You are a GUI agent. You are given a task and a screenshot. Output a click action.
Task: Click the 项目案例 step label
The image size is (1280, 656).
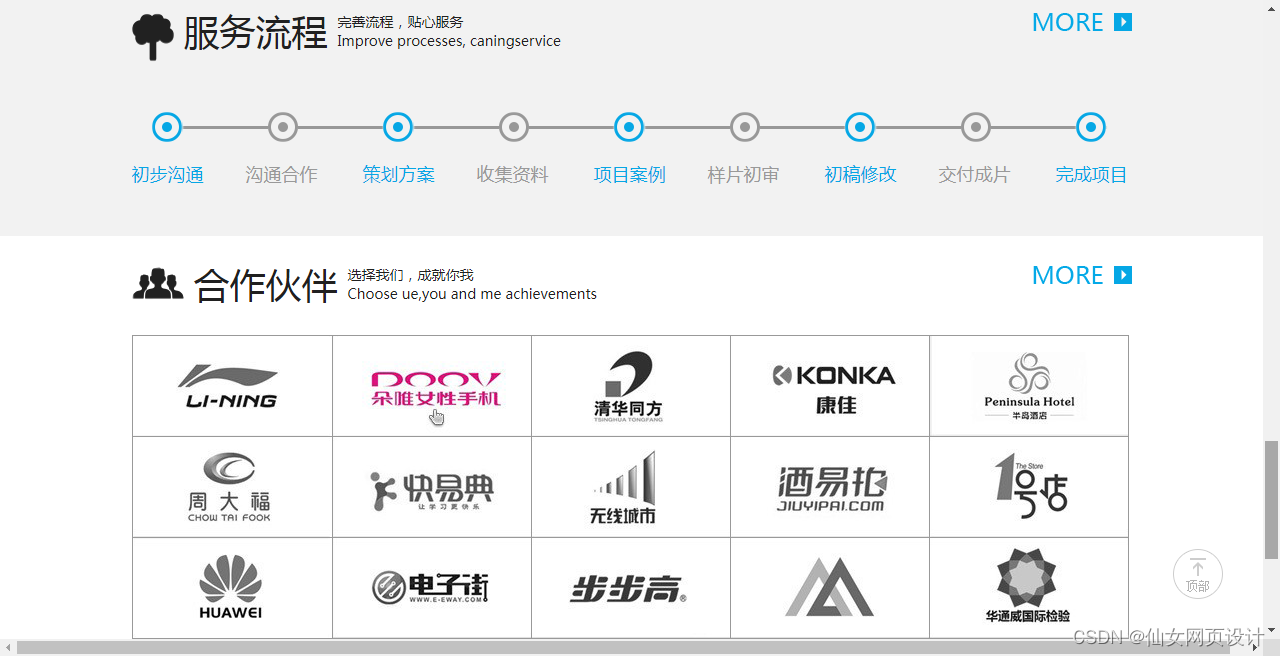(x=628, y=174)
